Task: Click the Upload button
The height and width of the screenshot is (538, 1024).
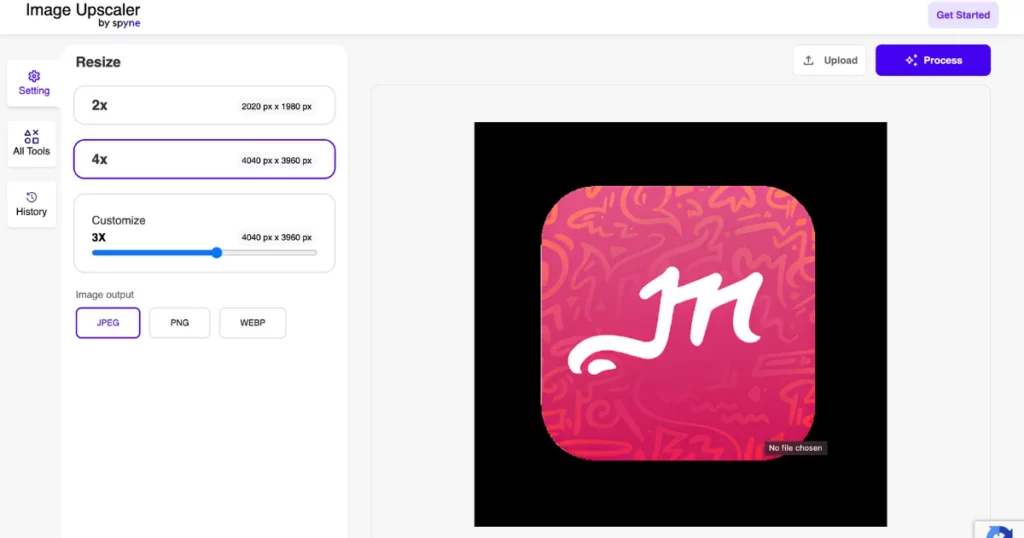Action: click(829, 60)
